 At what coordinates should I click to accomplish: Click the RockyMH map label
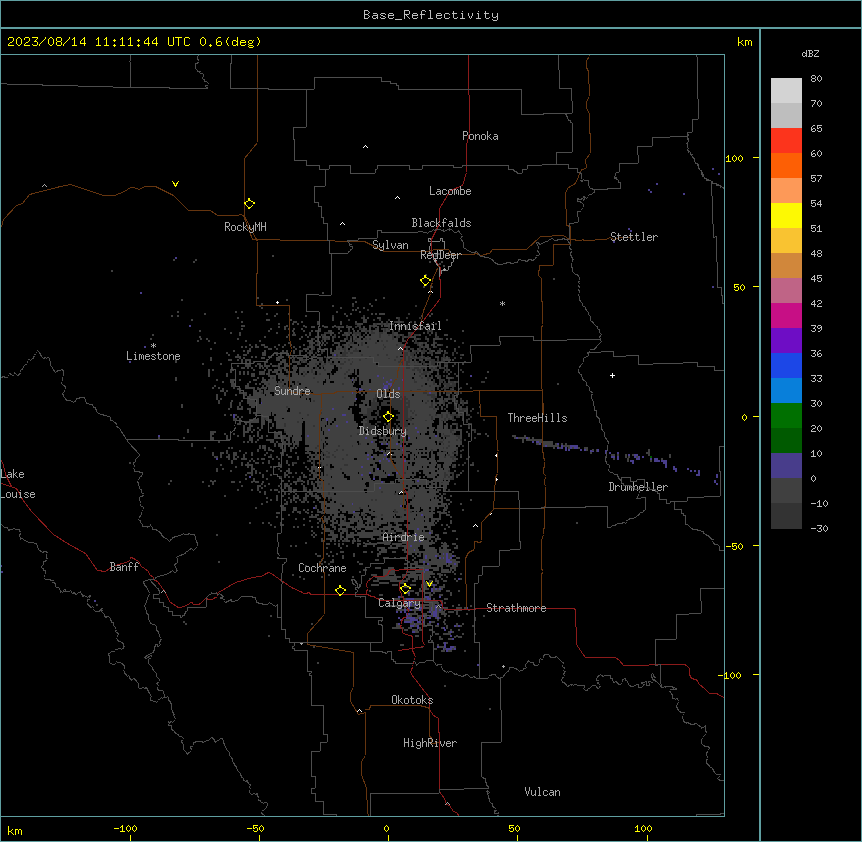(245, 227)
